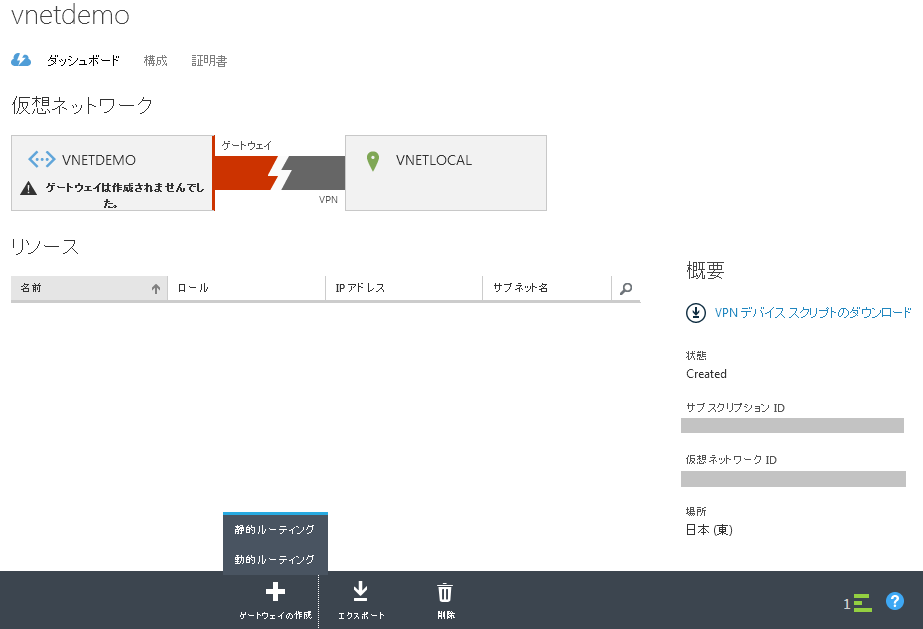Click the broken VPN gateway lightning icon
Viewport: 923px width, 629px height.
[x=280, y=173]
